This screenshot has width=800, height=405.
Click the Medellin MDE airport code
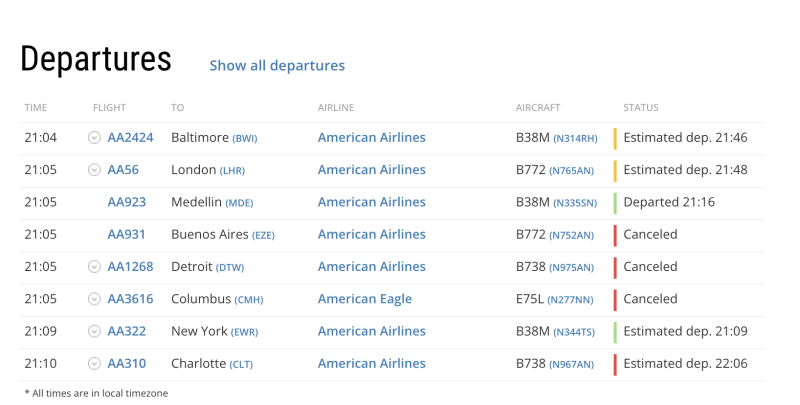240,203
